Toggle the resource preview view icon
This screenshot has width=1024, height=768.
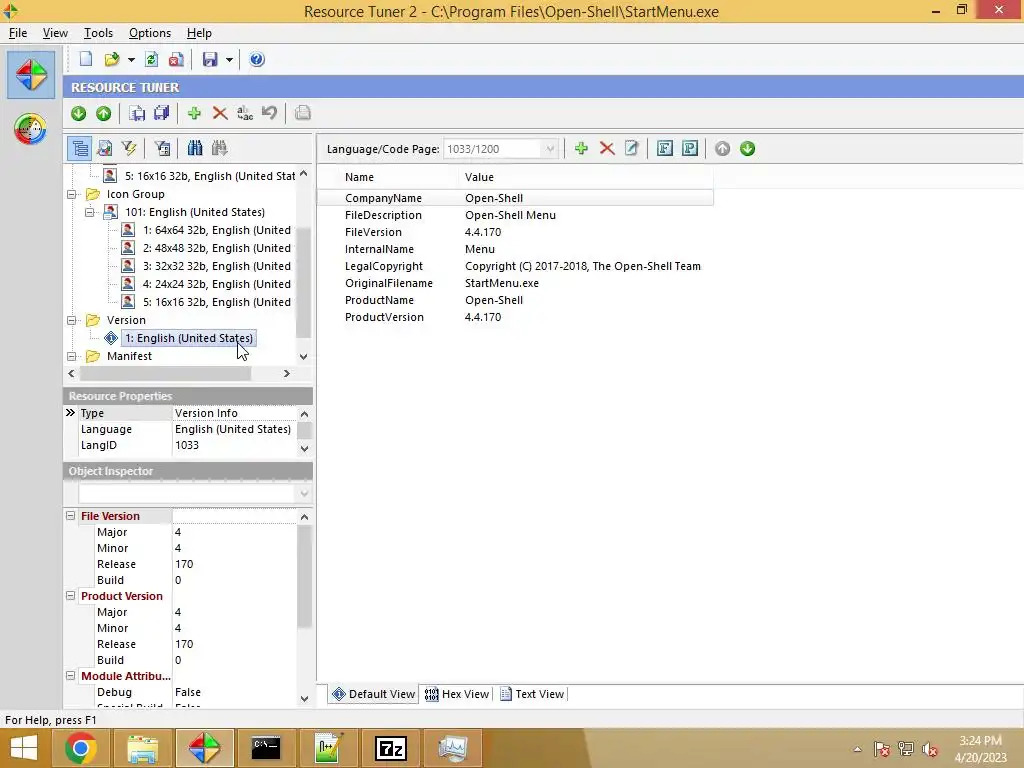(x=104, y=149)
